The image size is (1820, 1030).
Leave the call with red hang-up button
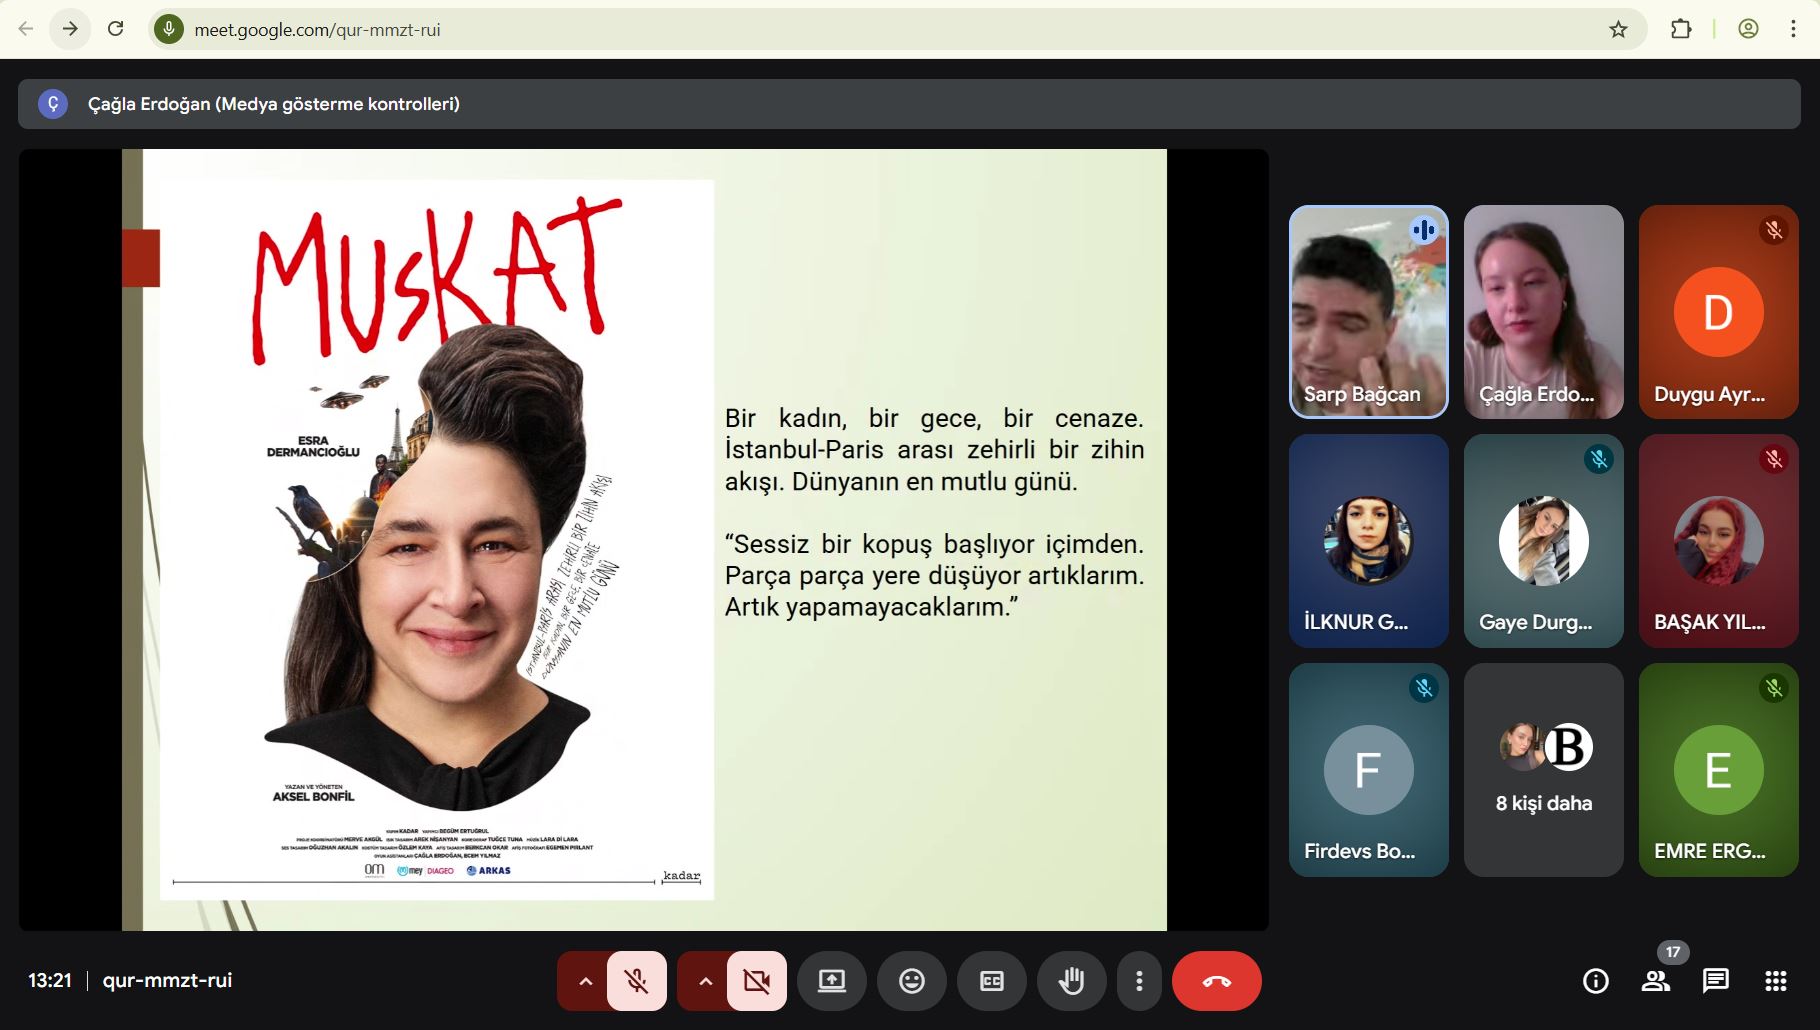coord(1216,981)
